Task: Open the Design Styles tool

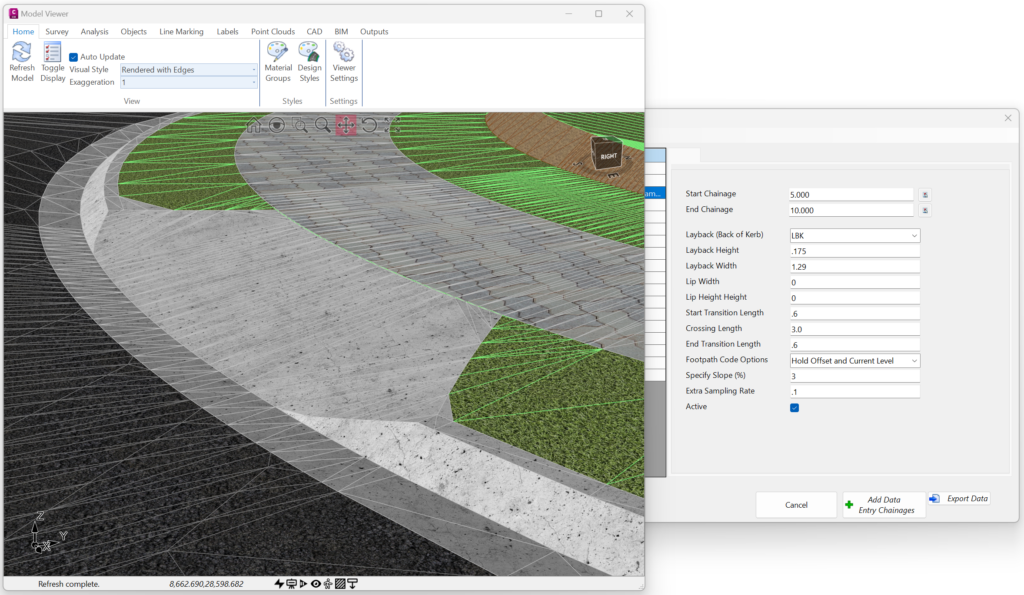Action: [309, 52]
